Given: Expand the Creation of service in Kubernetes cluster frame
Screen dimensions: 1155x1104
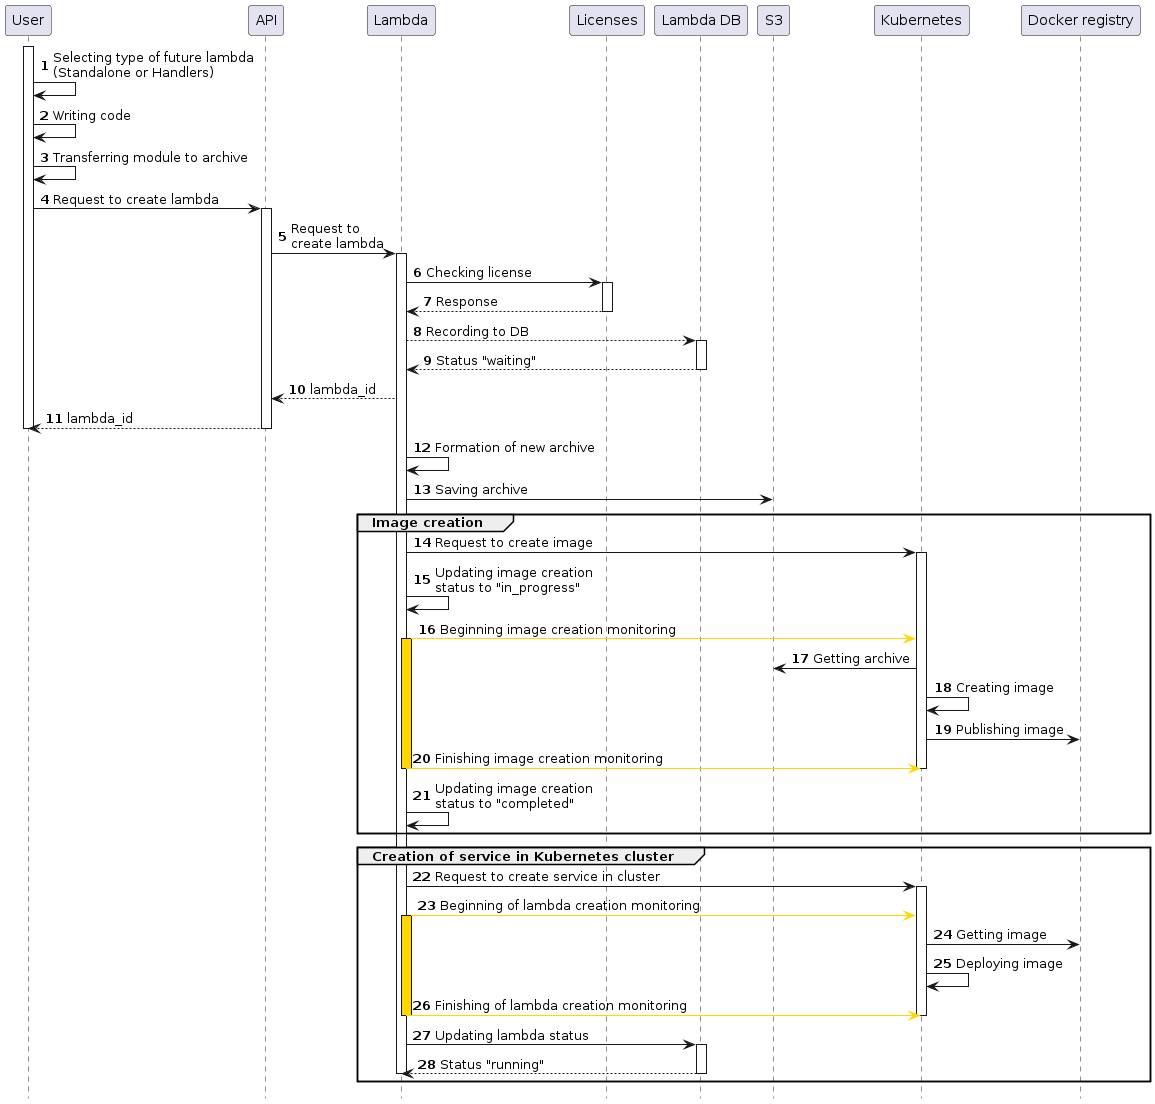Looking at the screenshot, I should 530,856.
